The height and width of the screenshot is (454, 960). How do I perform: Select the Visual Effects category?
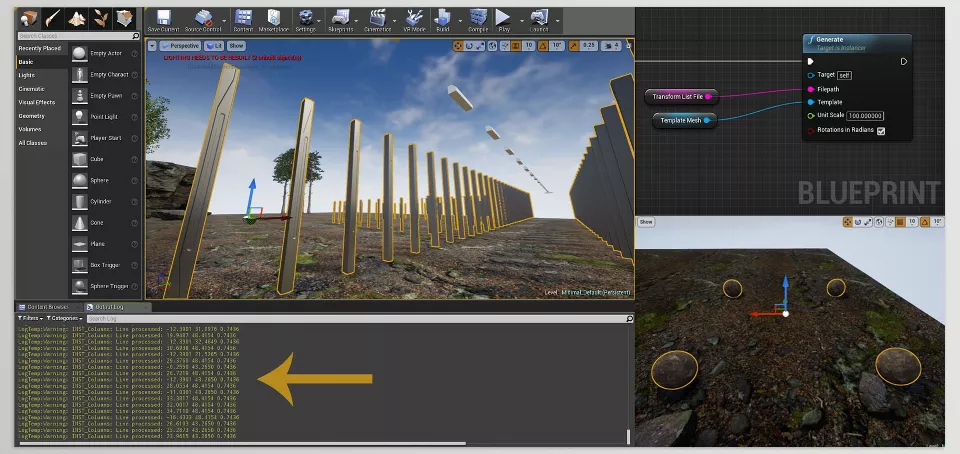[37, 102]
